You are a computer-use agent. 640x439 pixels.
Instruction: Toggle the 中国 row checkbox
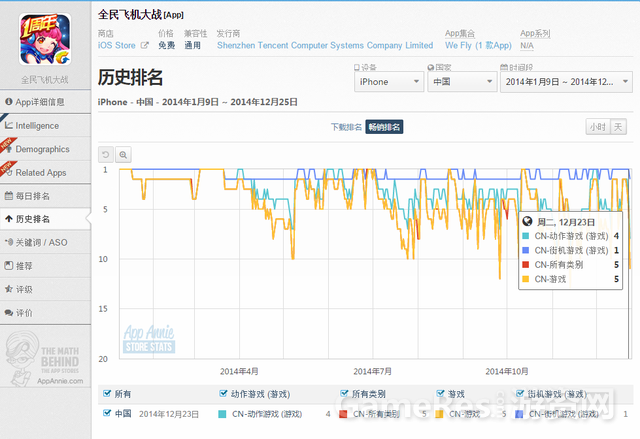click(107, 413)
